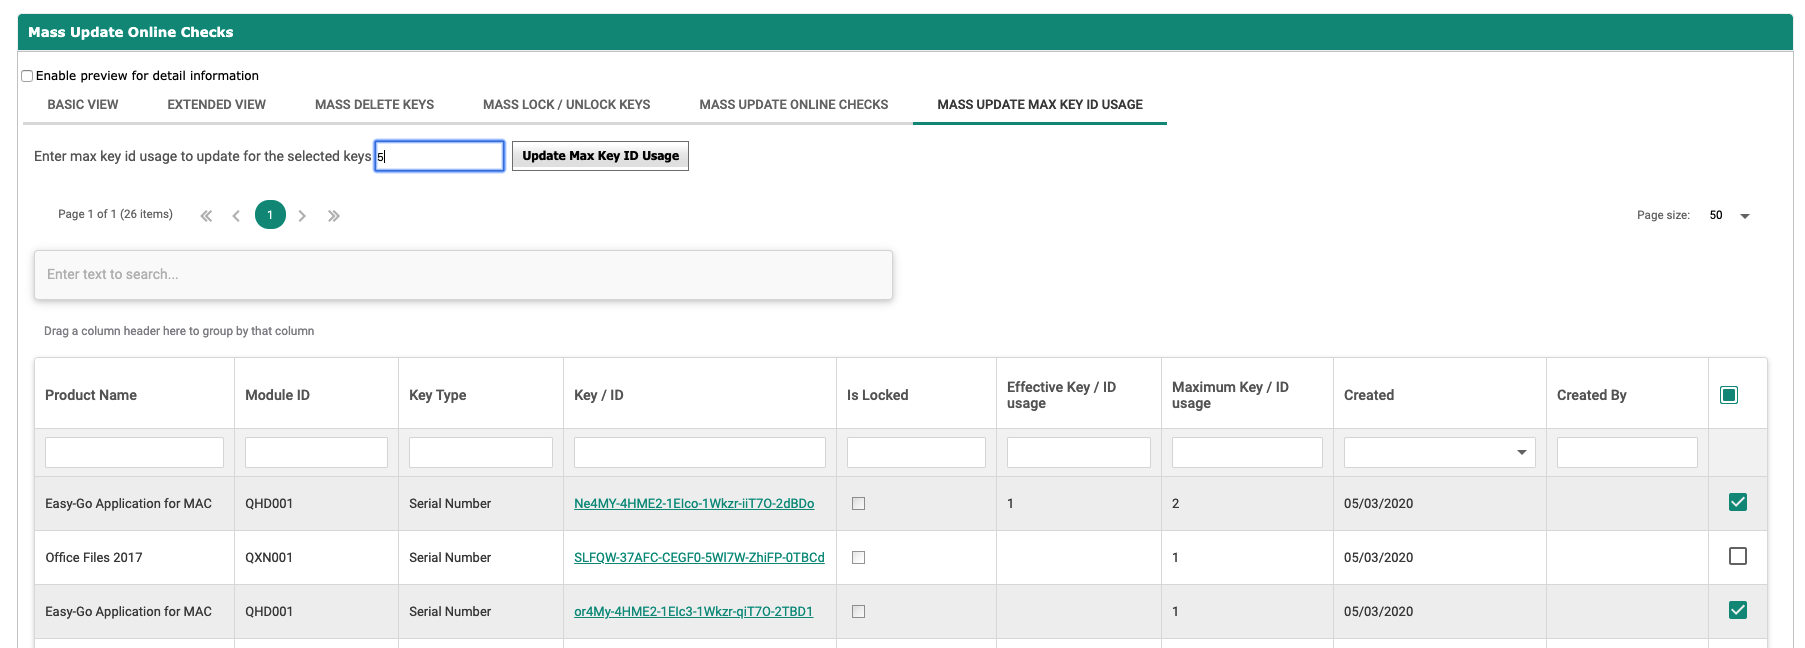Jump to last page using double-right arrow
The width and height of the screenshot is (1805, 648).
coord(334,216)
